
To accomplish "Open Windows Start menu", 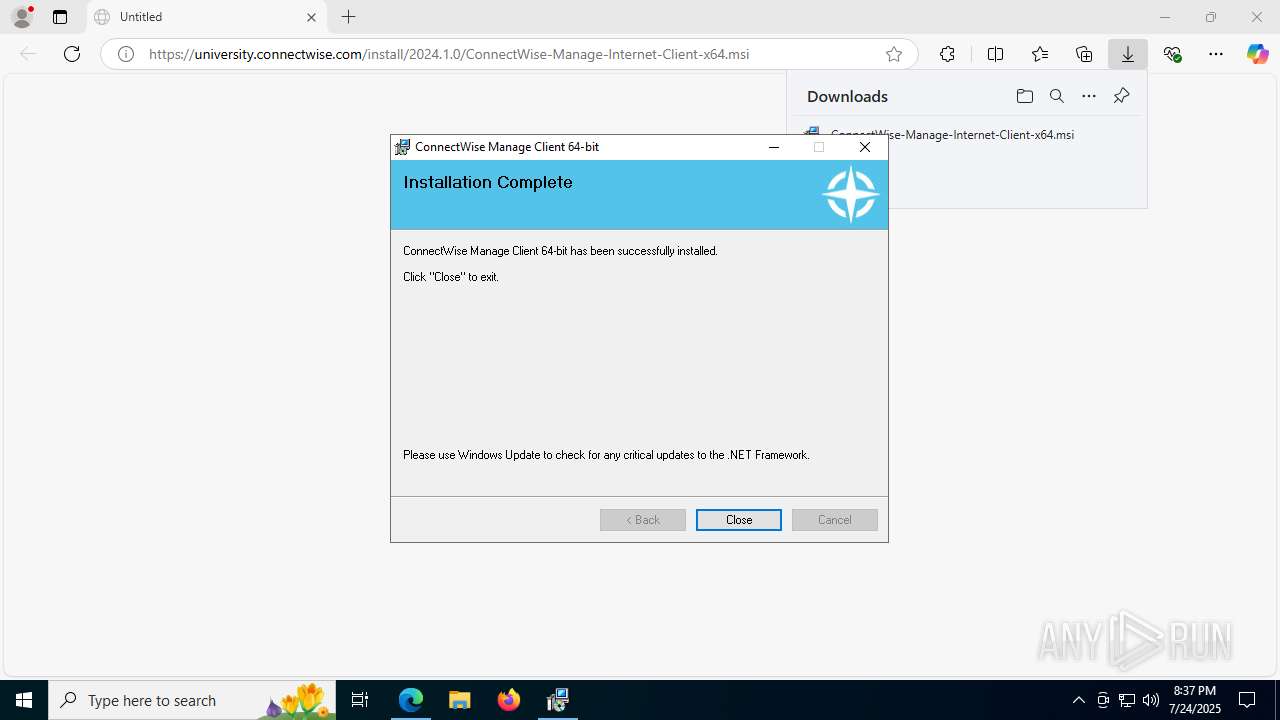I will (x=24, y=700).
